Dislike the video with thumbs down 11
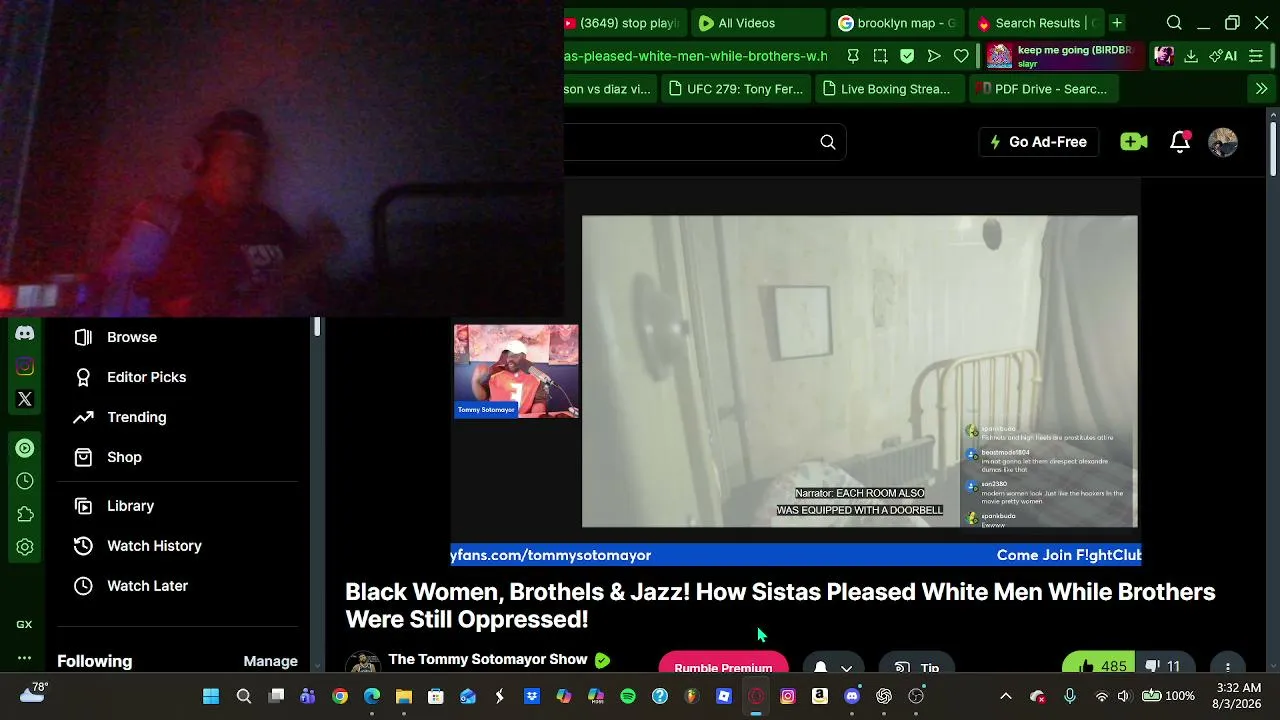This screenshot has width=1280, height=720. click(x=1163, y=666)
